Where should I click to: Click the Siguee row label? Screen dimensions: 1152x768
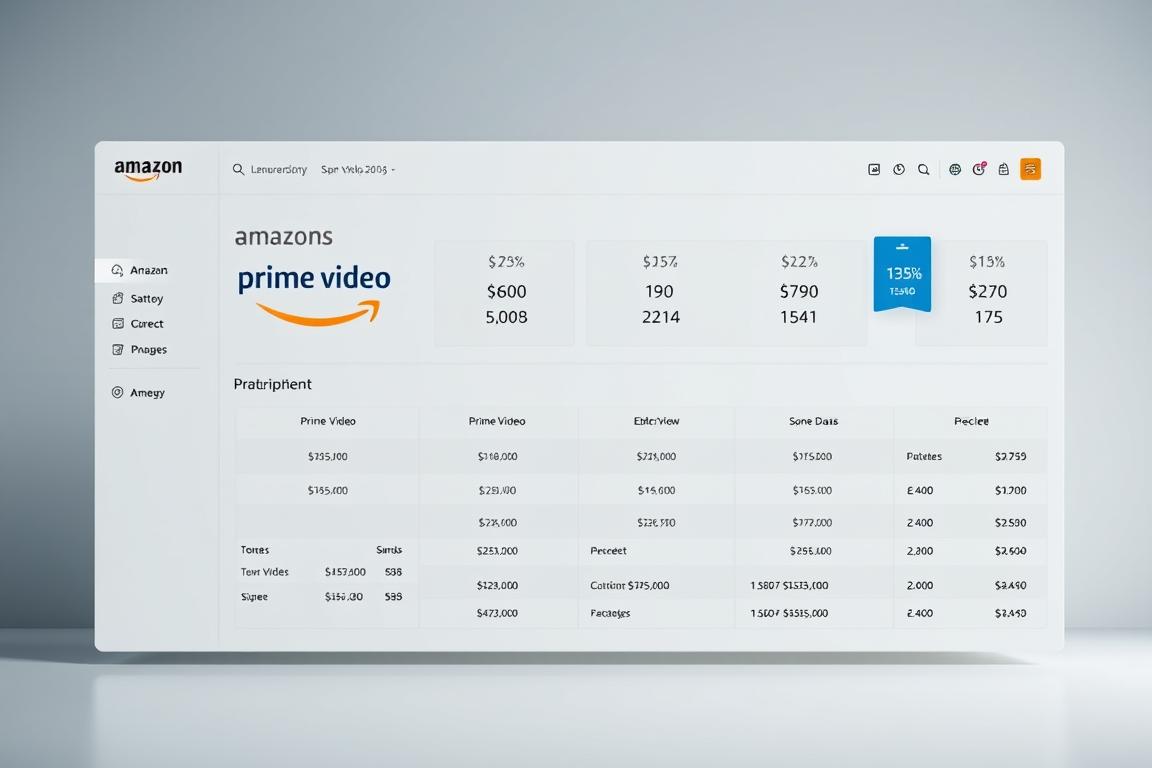coord(254,597)
